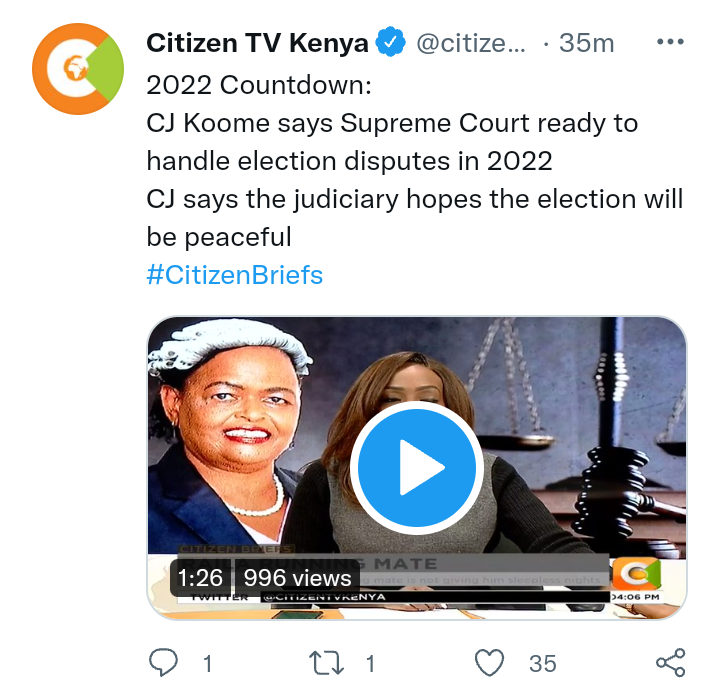Retweet using the arrows icon
The height and width of the screenshot is (695, 720).
click(x=326, y=663)
